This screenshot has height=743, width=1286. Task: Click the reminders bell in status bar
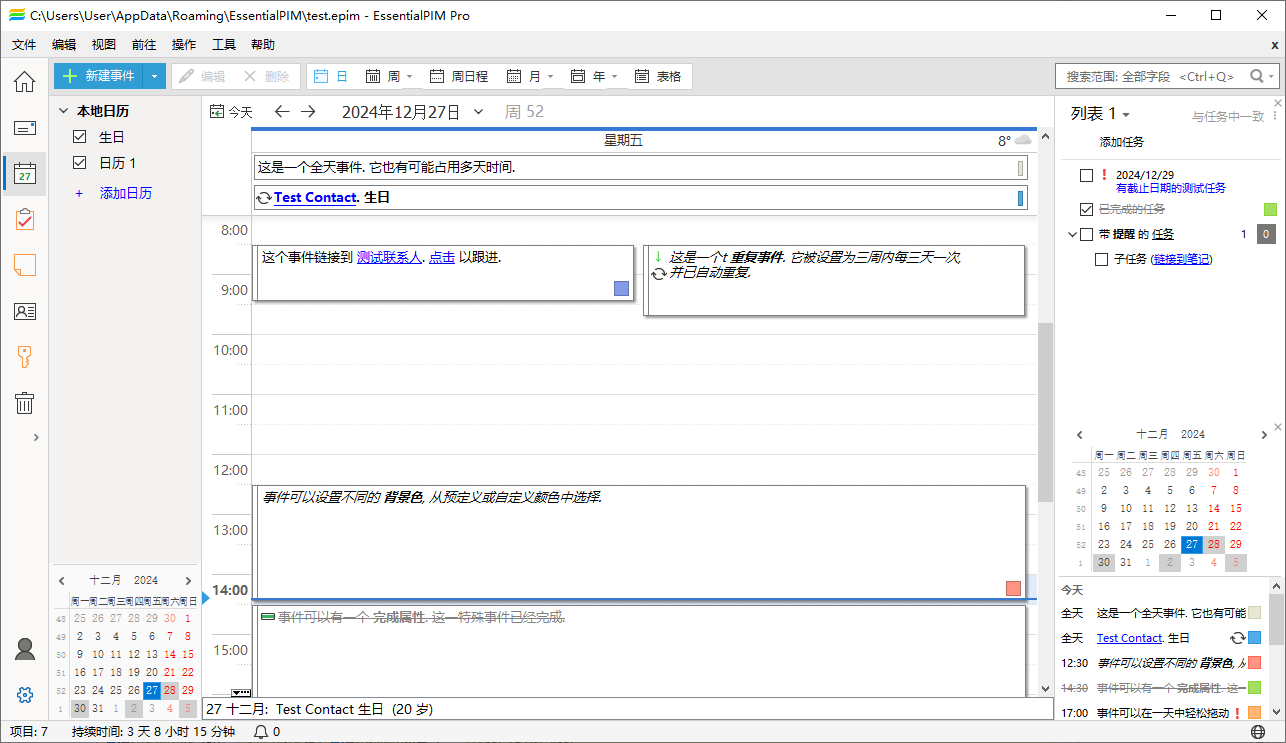pyautogui.click(x=261, y=732)
